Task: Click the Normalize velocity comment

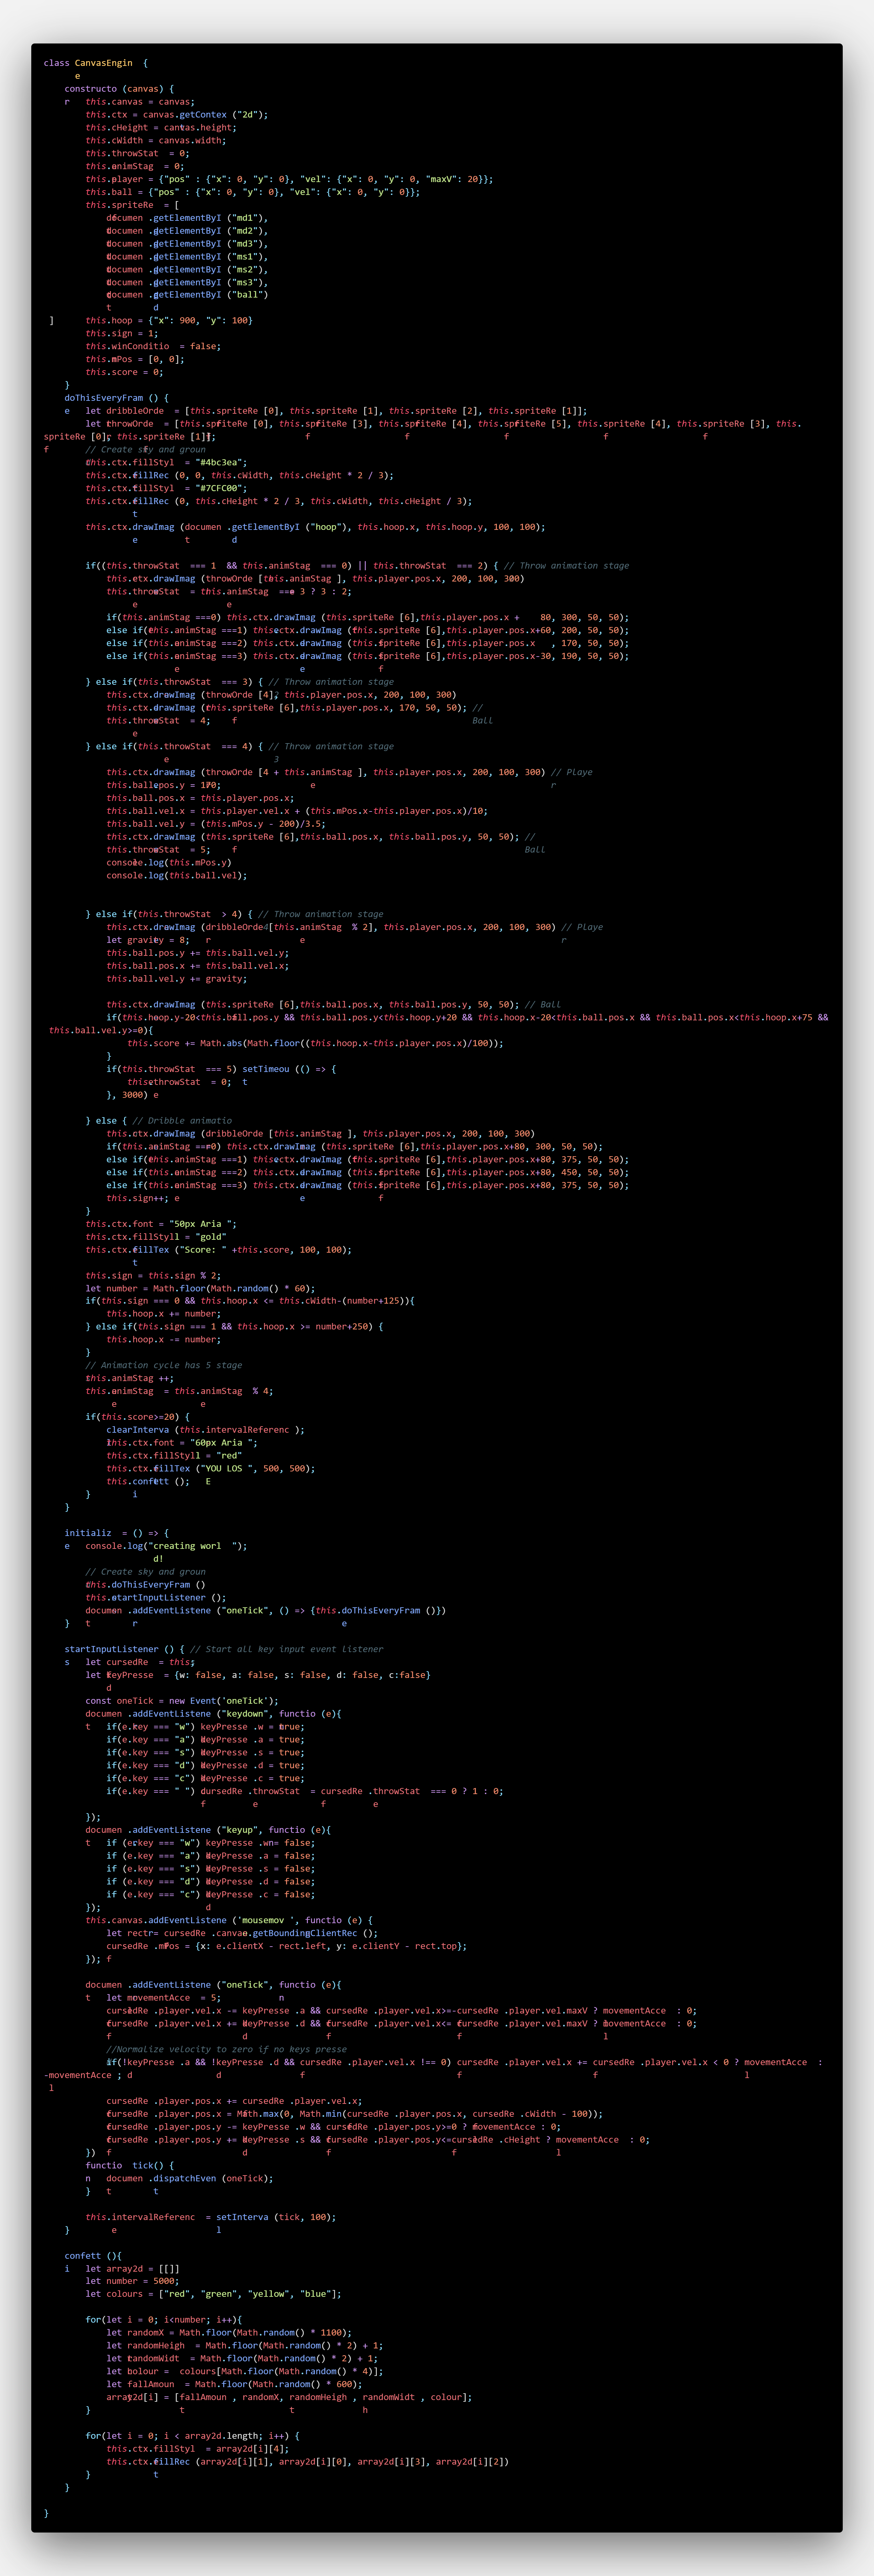Action: point(226,2049)
